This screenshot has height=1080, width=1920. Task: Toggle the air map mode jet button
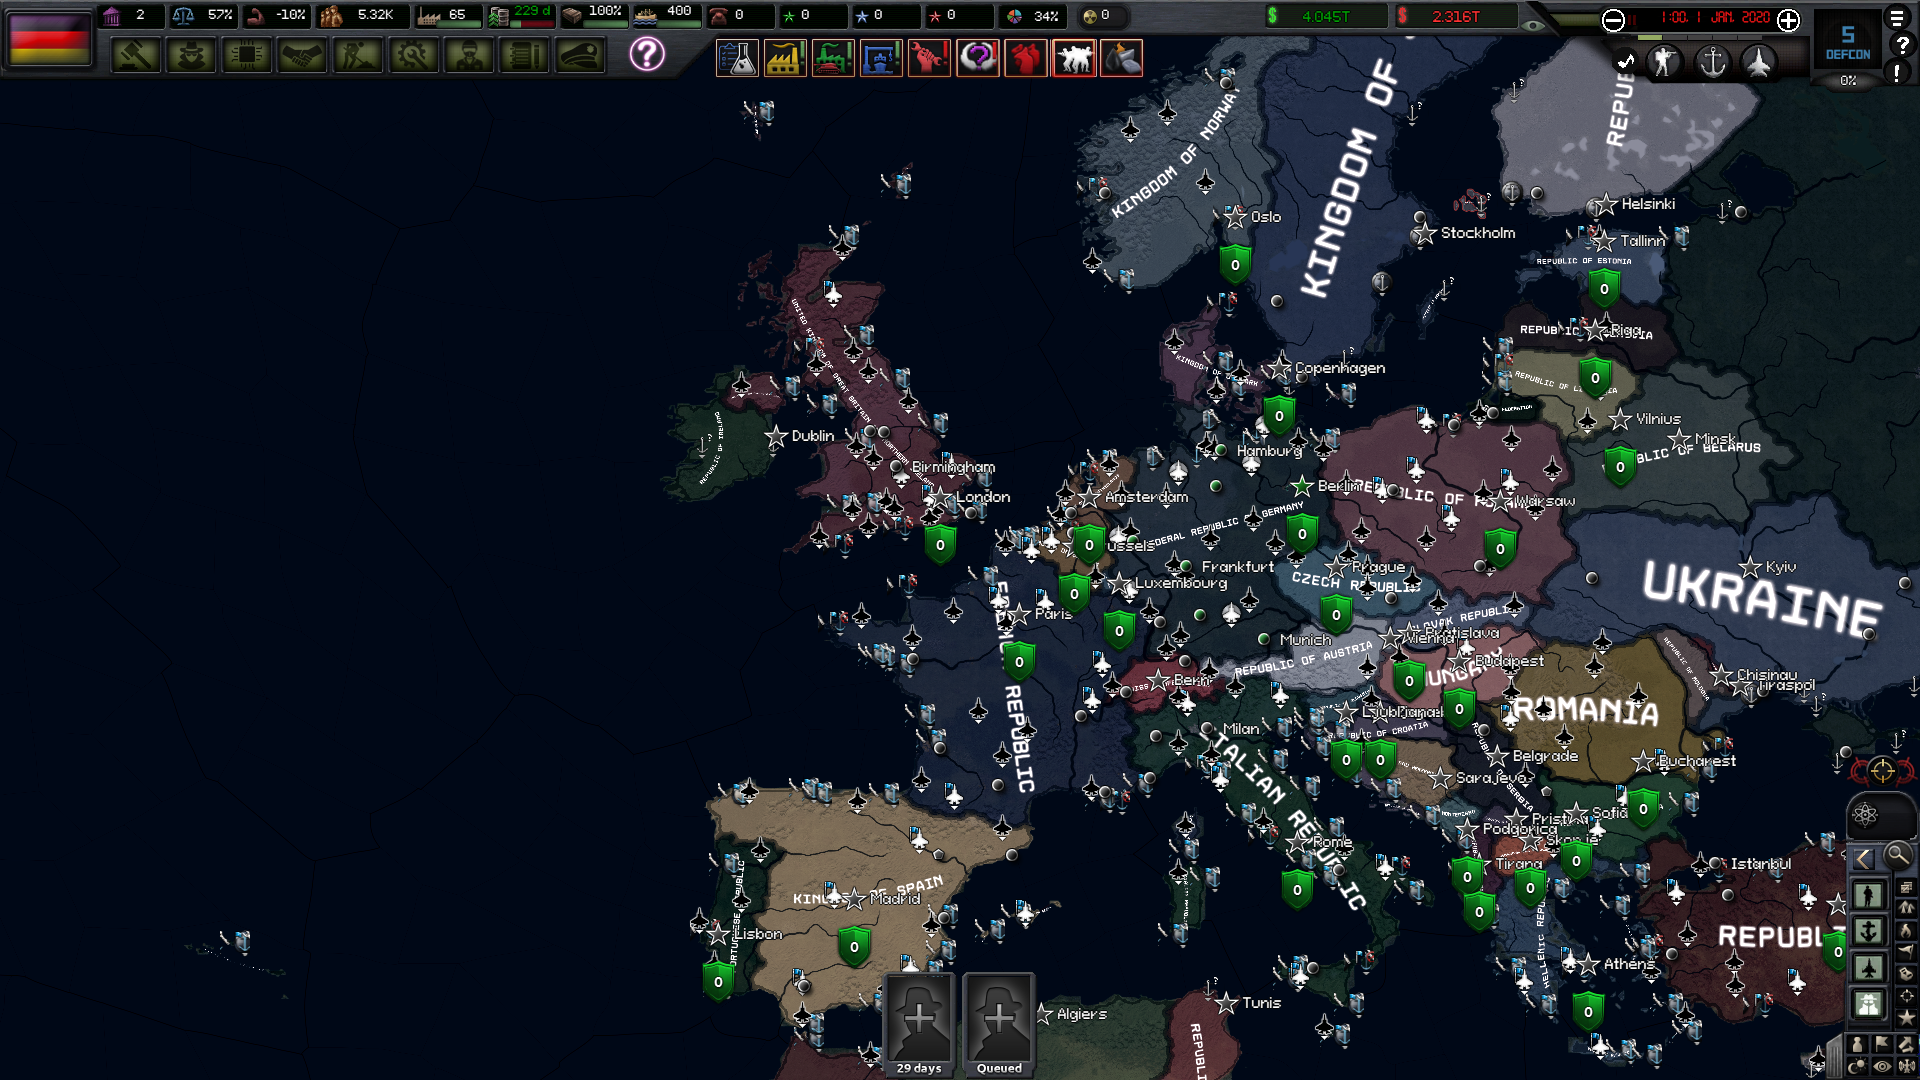pyautogui.click(x=1868, y=967)
